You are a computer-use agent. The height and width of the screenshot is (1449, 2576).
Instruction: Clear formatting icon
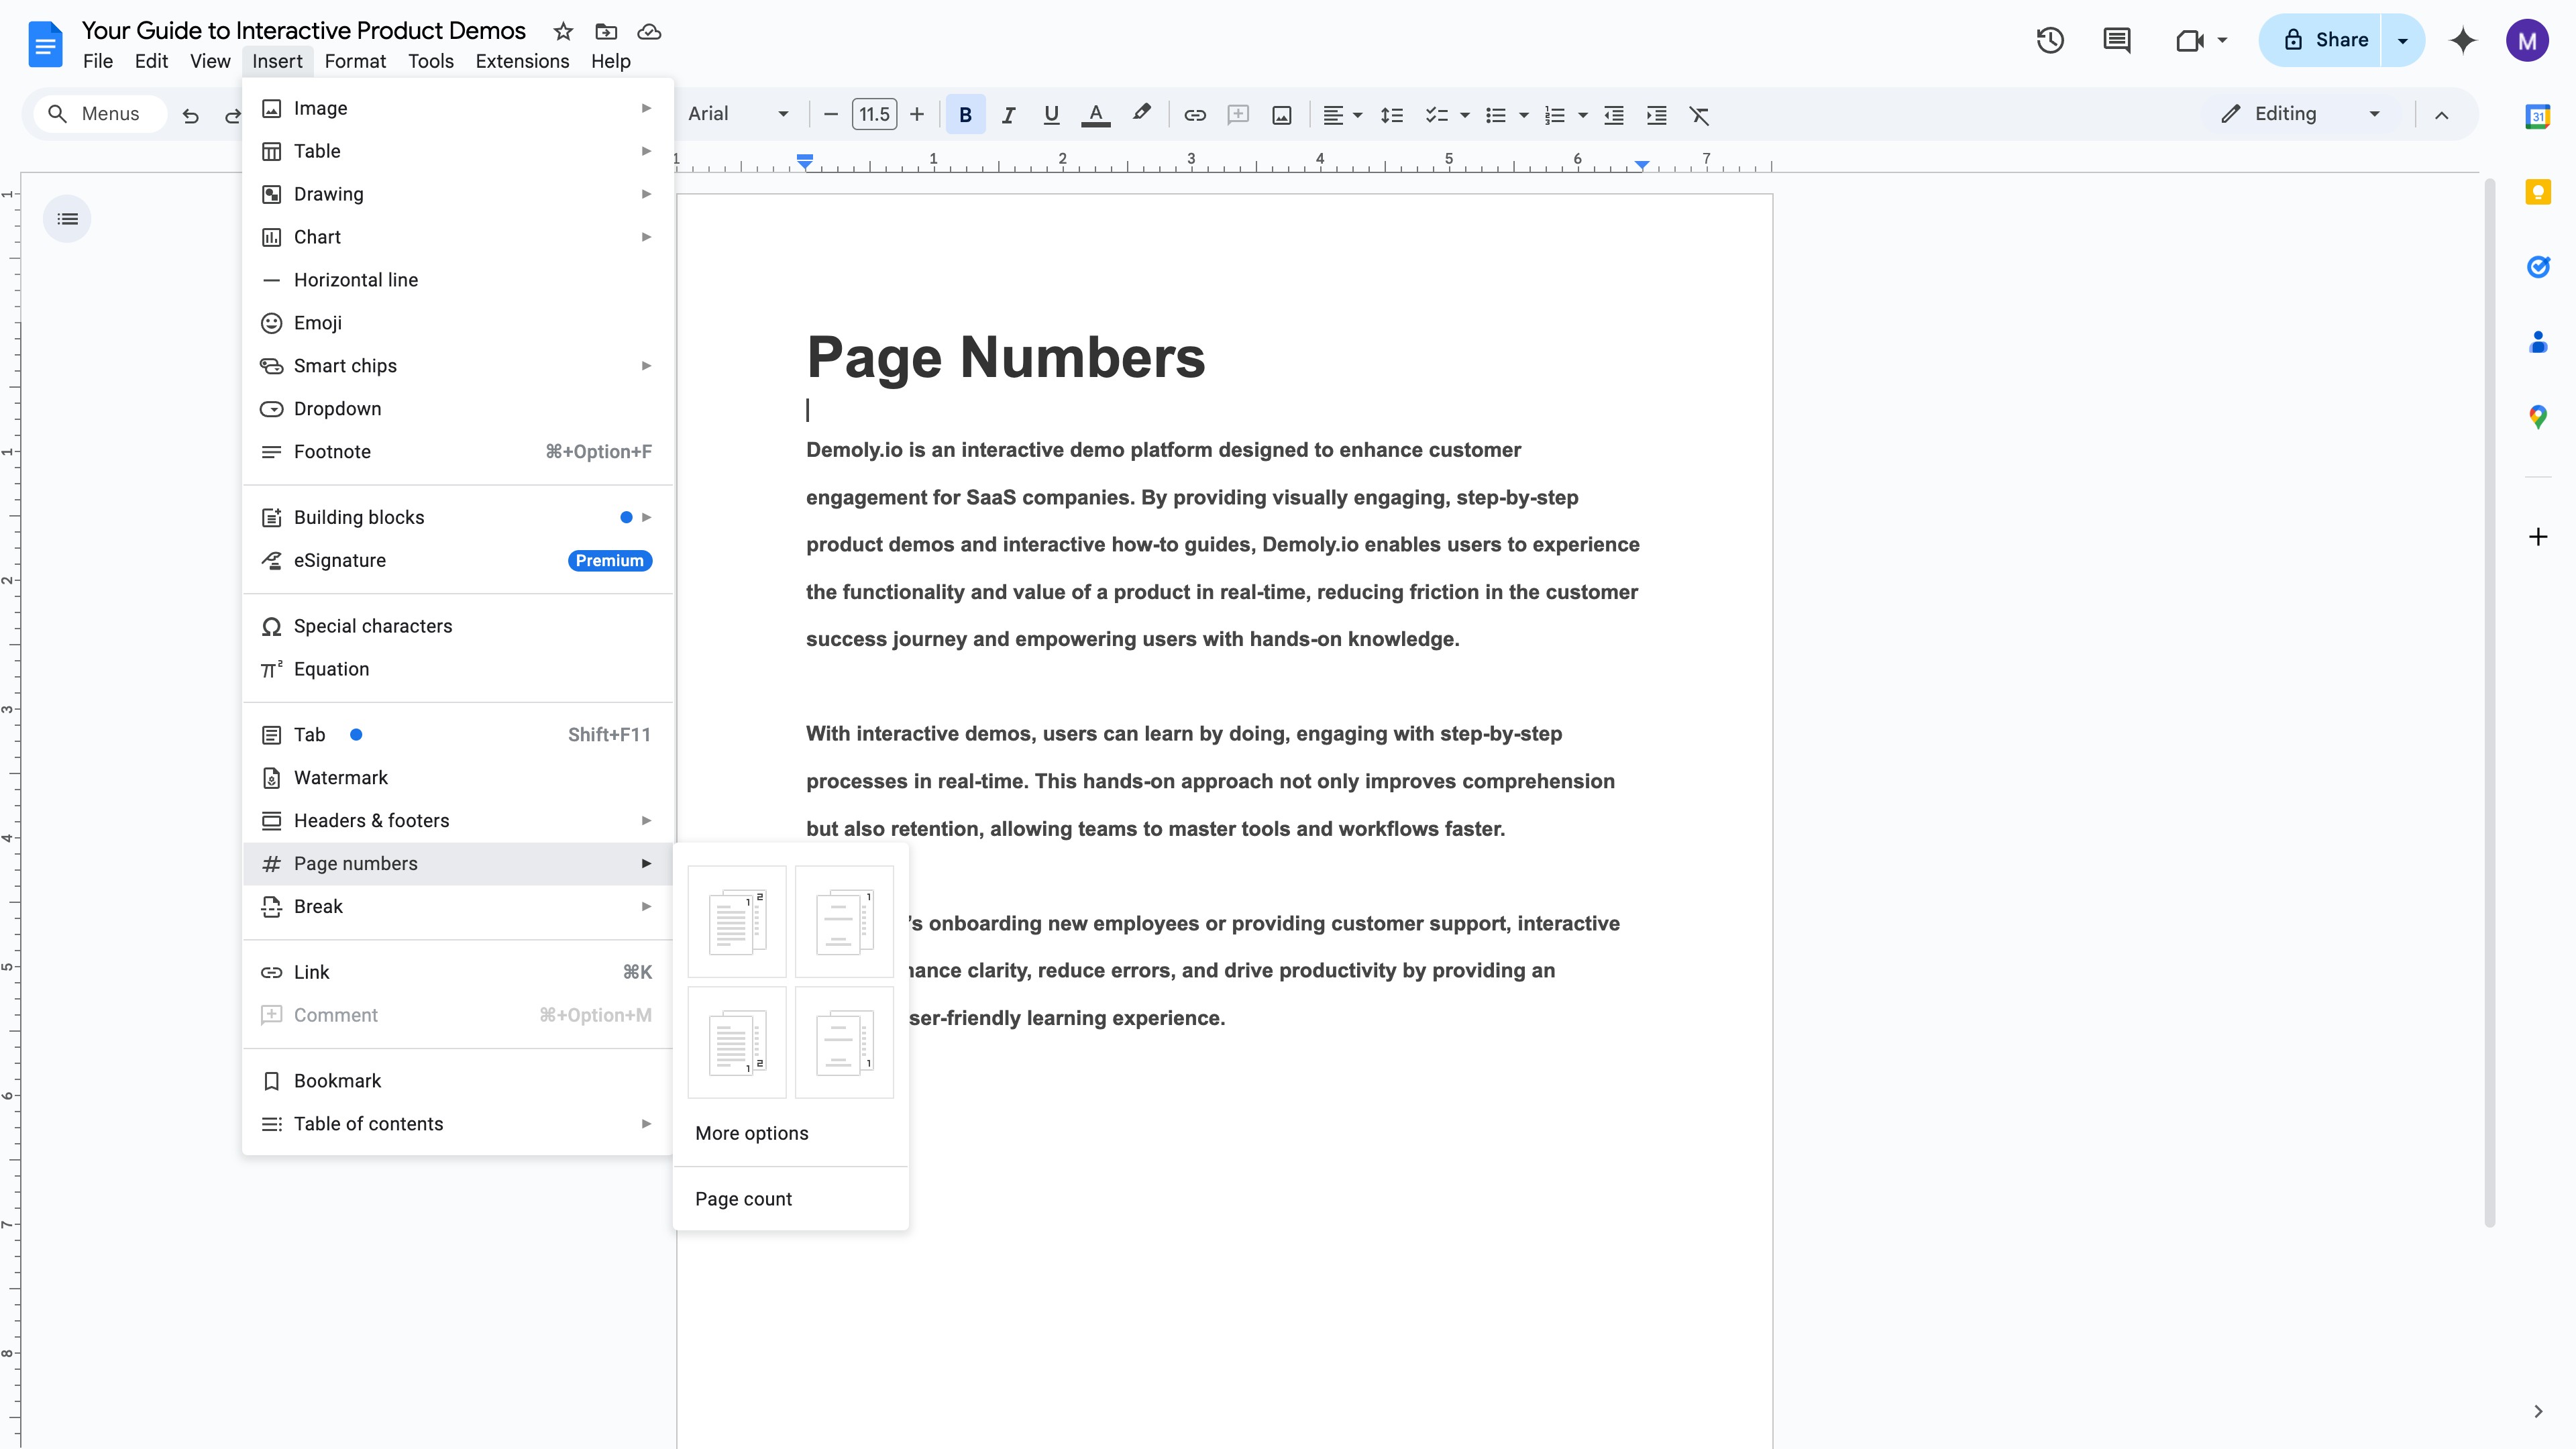(1699, 115)
